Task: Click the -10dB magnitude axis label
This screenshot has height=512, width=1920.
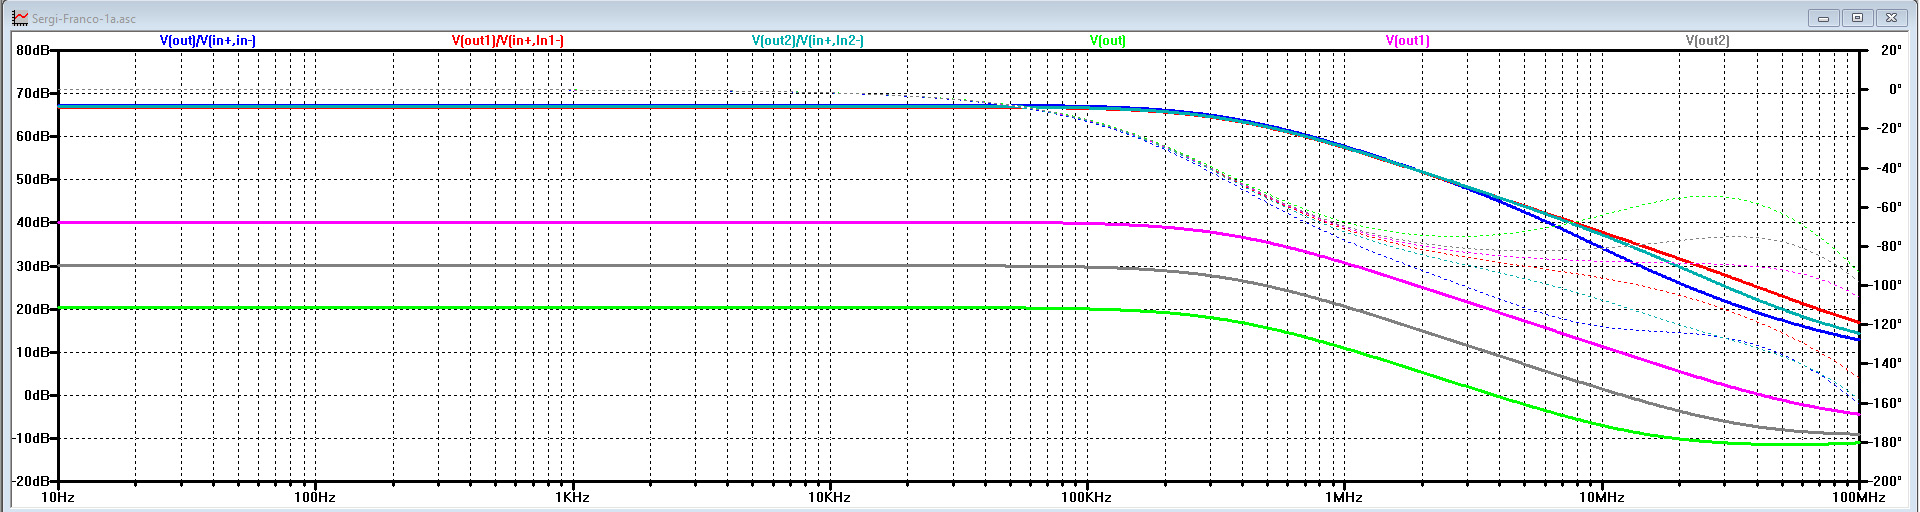Action: click(x=30, y=438)
